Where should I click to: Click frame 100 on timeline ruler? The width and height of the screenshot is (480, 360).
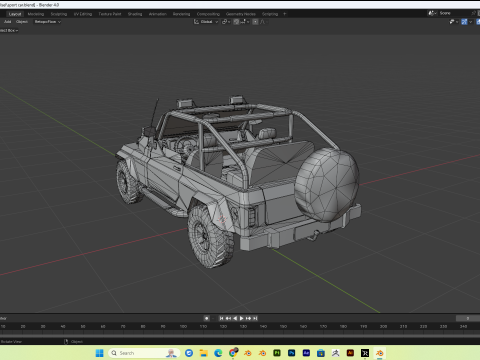(x=183, y=326)
